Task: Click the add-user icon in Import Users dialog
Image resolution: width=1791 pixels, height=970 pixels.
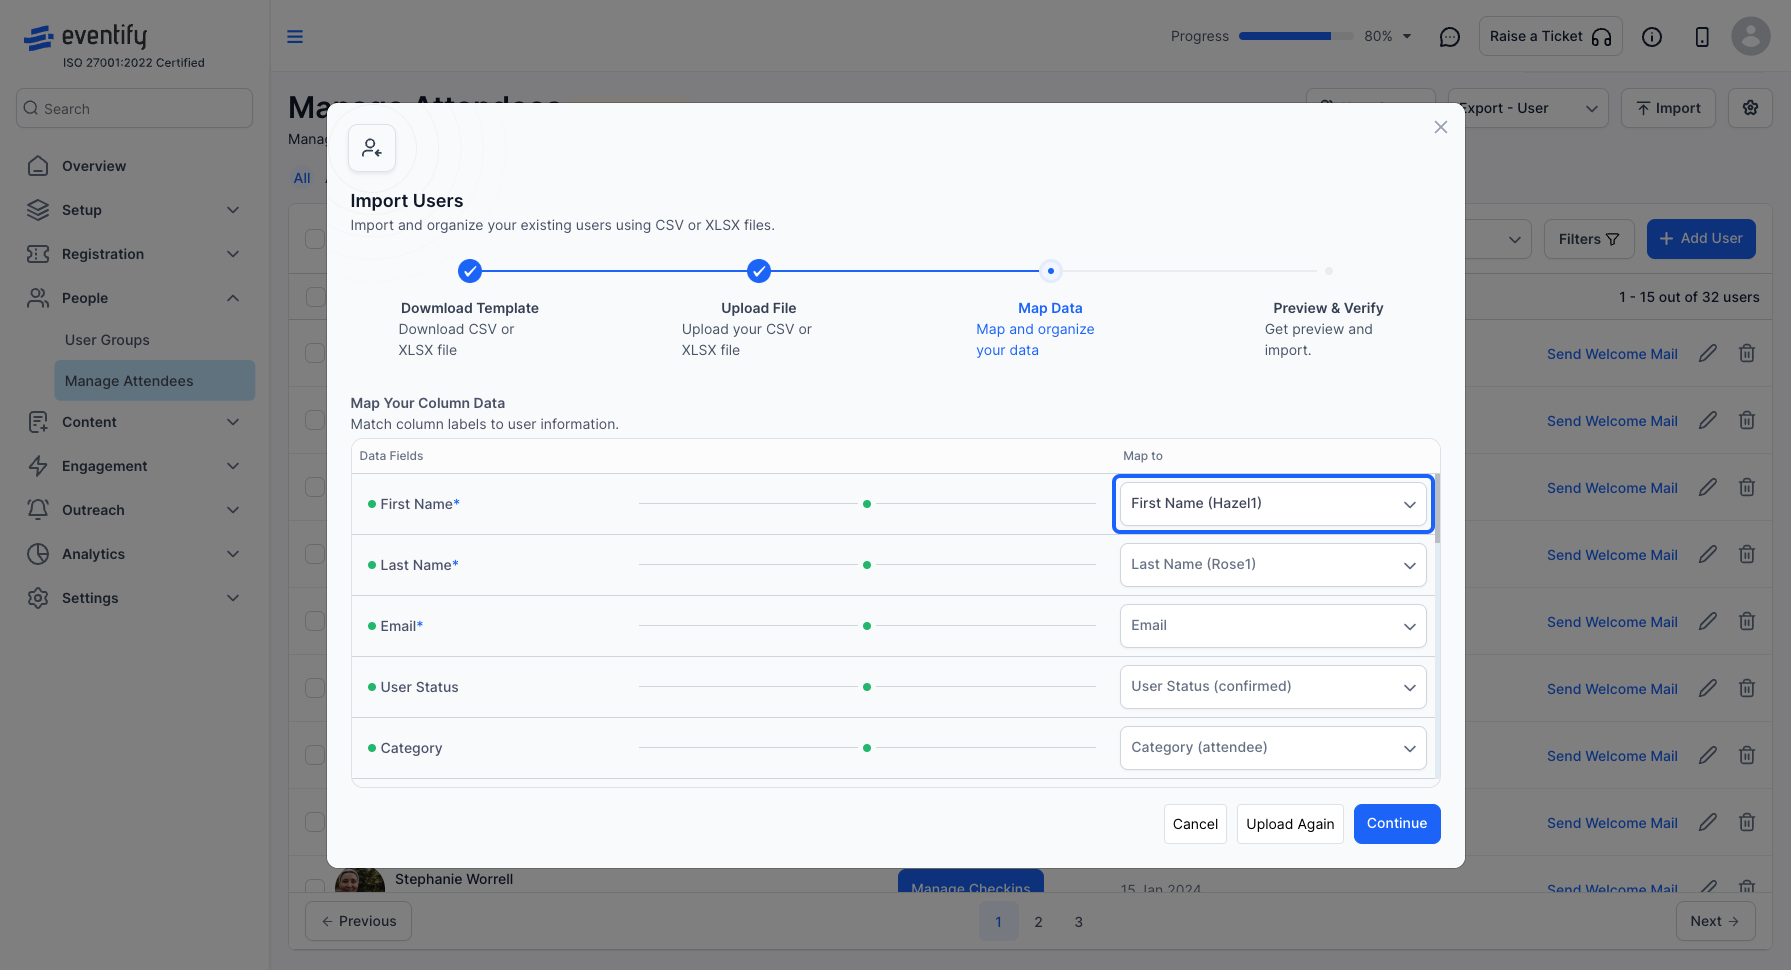Action: point(372,148)
